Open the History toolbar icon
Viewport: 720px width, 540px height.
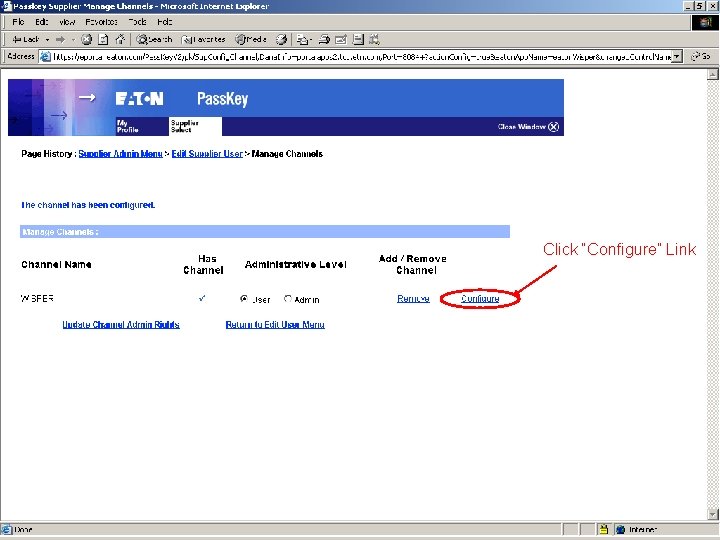(281, 39)
